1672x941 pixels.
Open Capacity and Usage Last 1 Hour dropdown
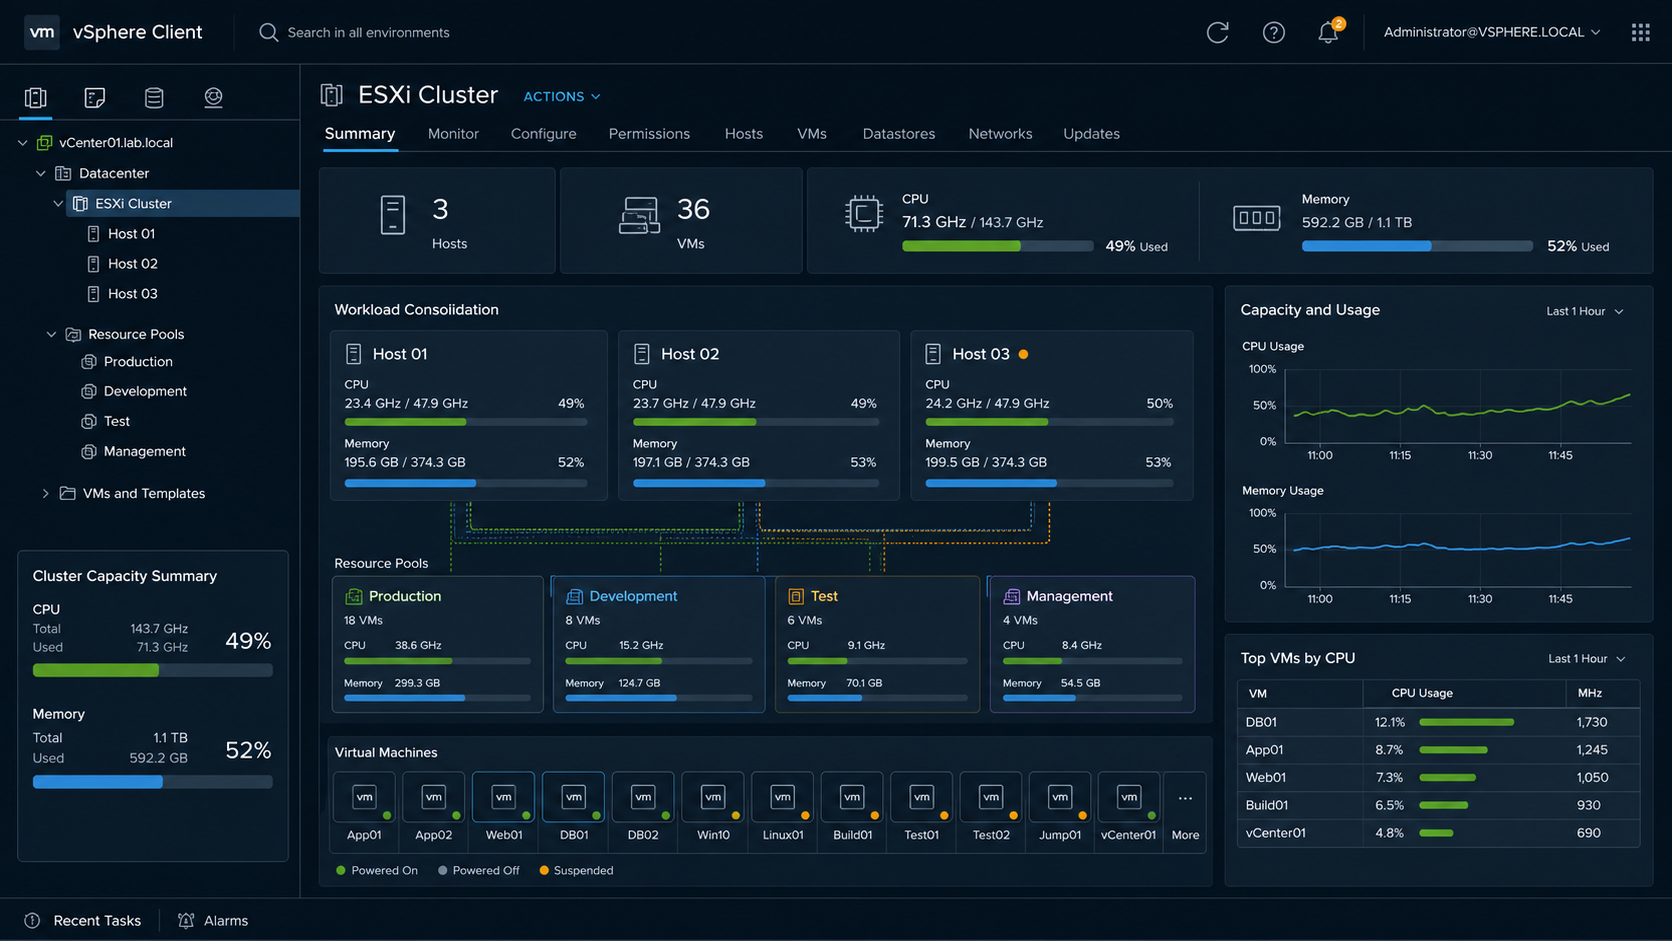pyautogui.click(x=1585, y=311)
